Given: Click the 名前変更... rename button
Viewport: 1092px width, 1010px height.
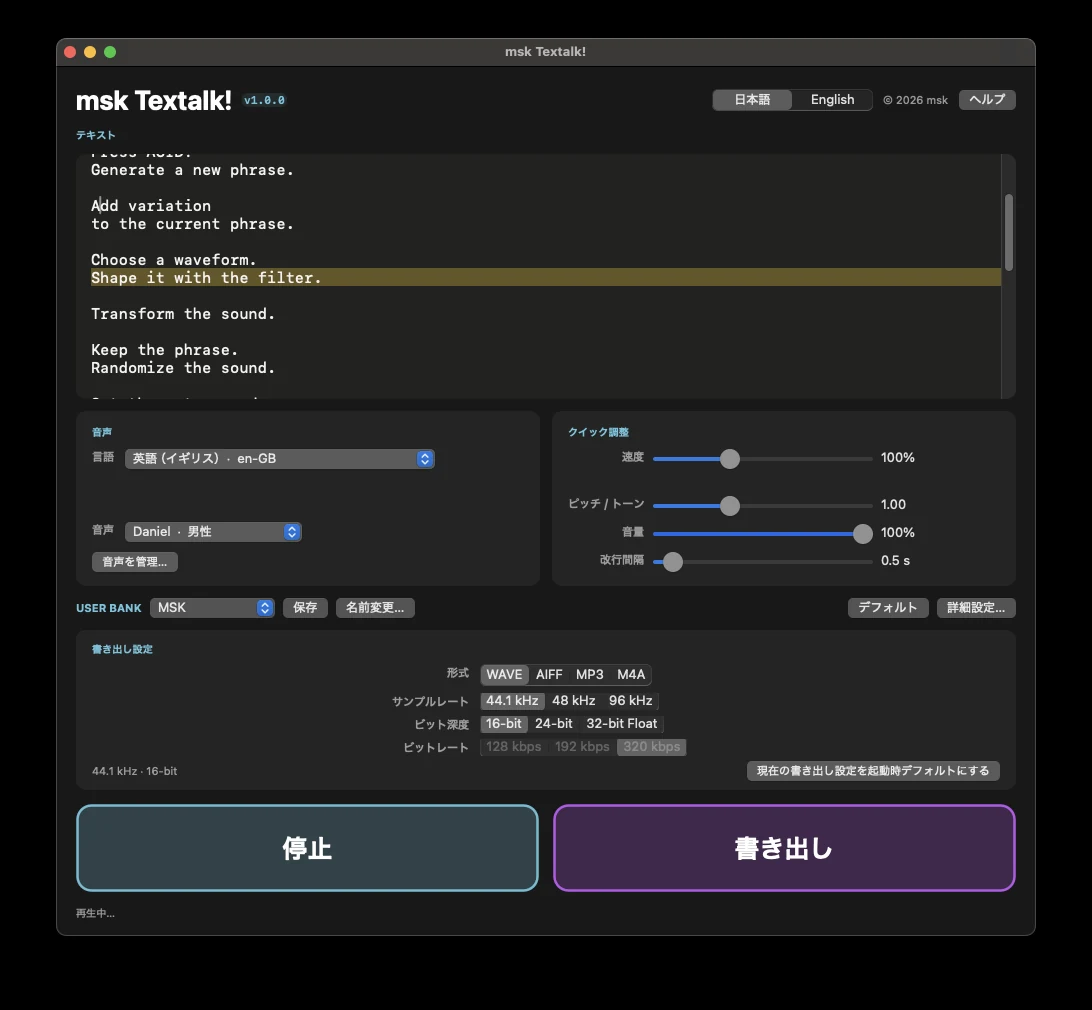Looking at the screenshot, I should 375,607.
